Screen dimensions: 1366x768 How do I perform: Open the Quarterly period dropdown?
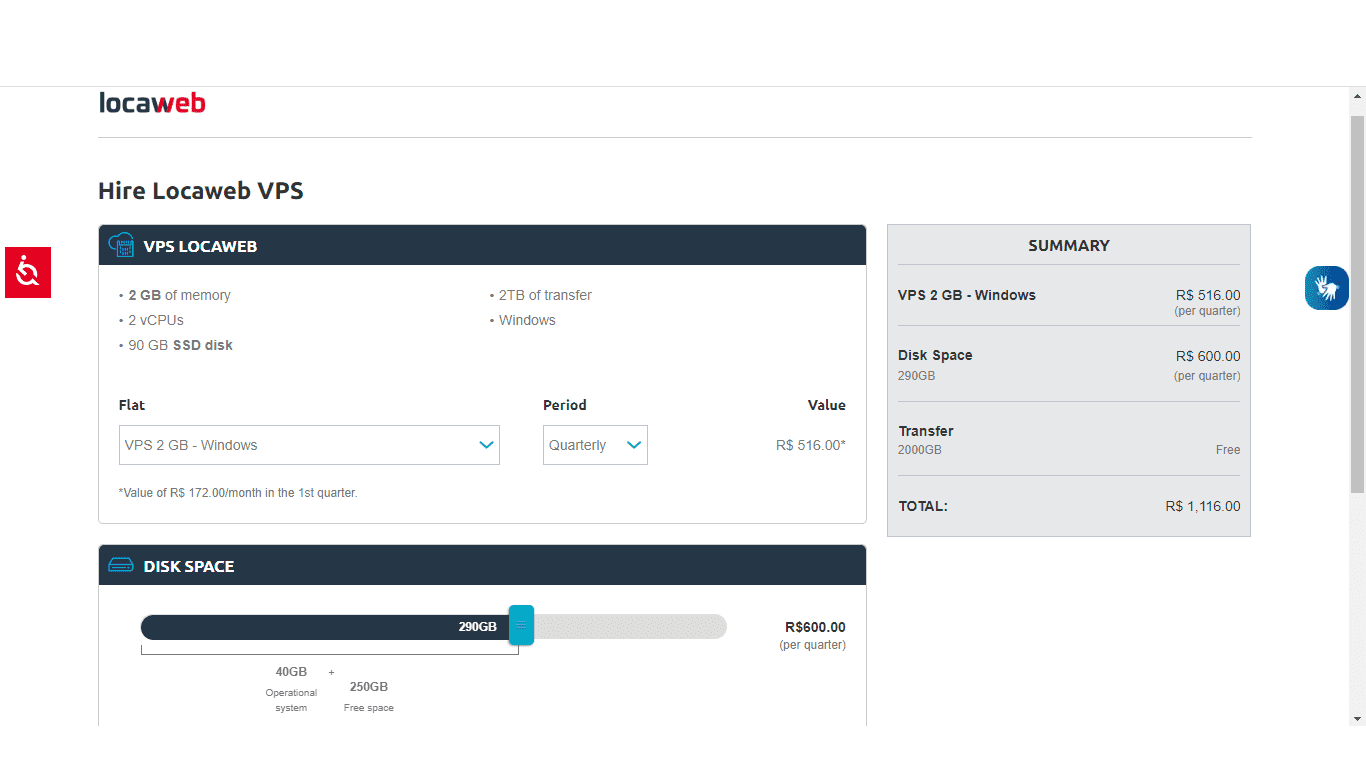coord(595,445)
